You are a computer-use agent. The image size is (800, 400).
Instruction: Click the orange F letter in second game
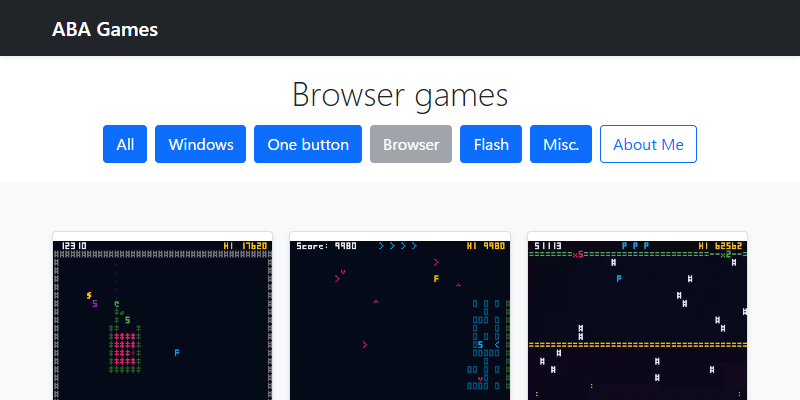click(436, 279)
